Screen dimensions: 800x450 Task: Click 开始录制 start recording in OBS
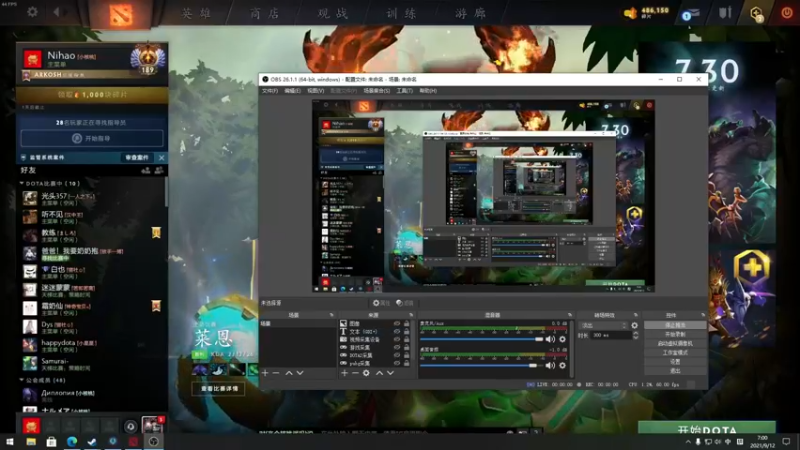[x=675, y=334]
